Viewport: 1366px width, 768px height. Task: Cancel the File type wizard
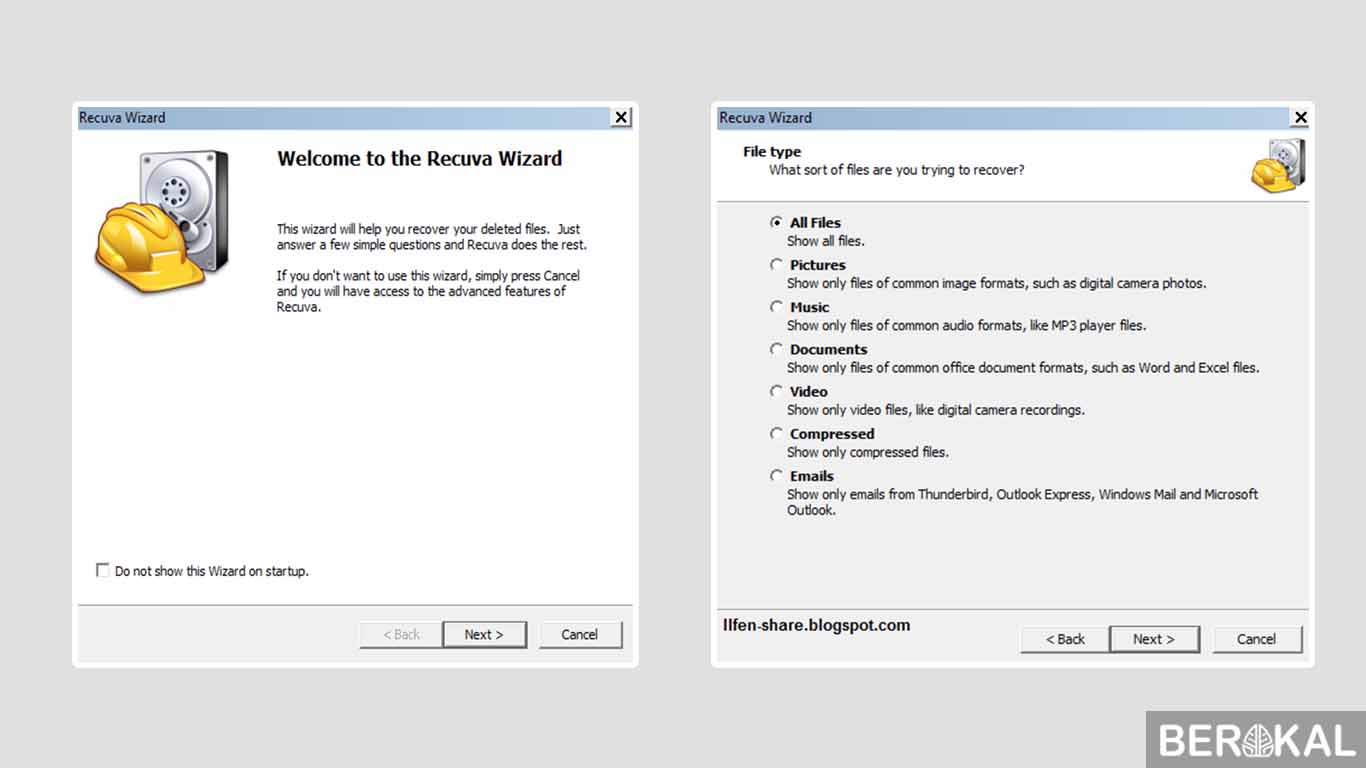coord(1257,639)
